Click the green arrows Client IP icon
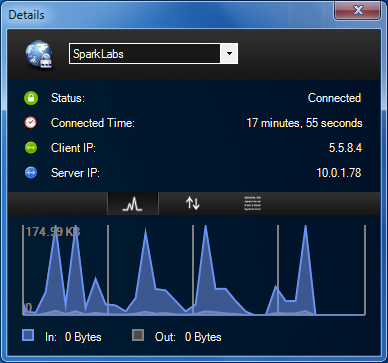 31,148
